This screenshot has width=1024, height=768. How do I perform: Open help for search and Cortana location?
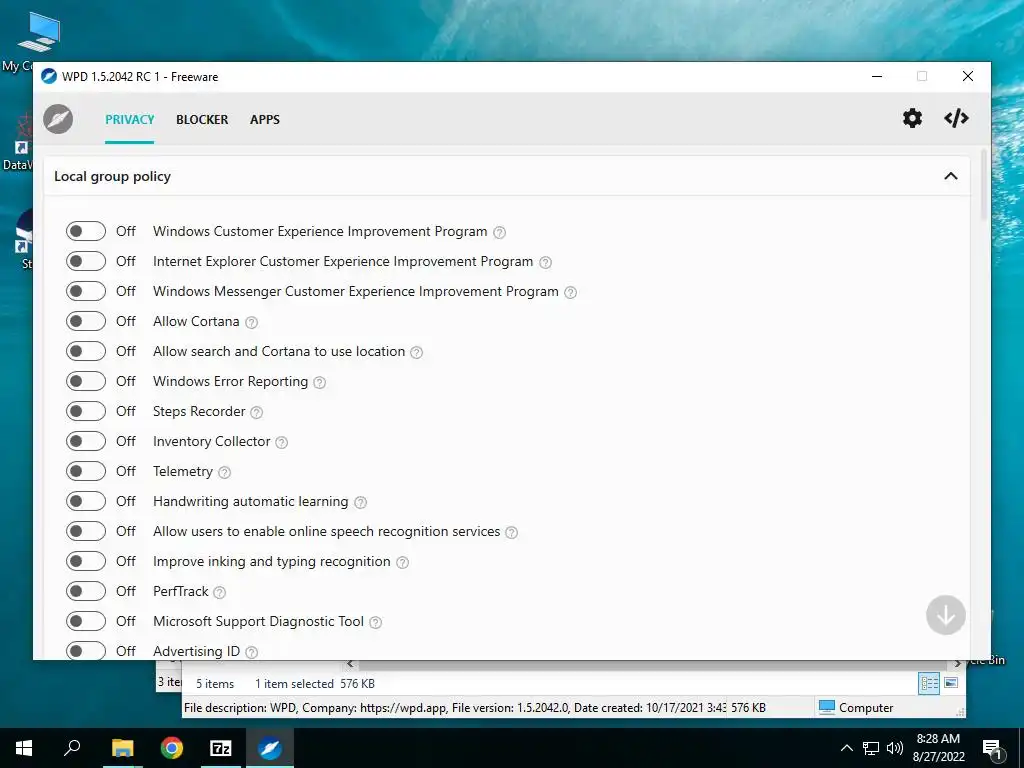coord(417,353)
